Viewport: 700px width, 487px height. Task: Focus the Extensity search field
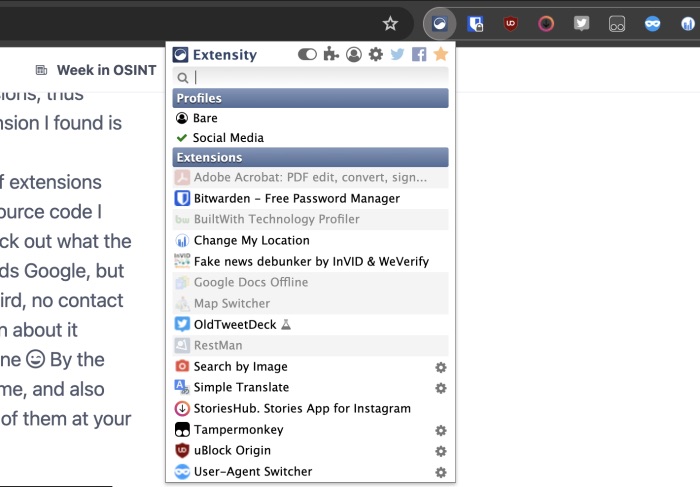click(311, 78)
